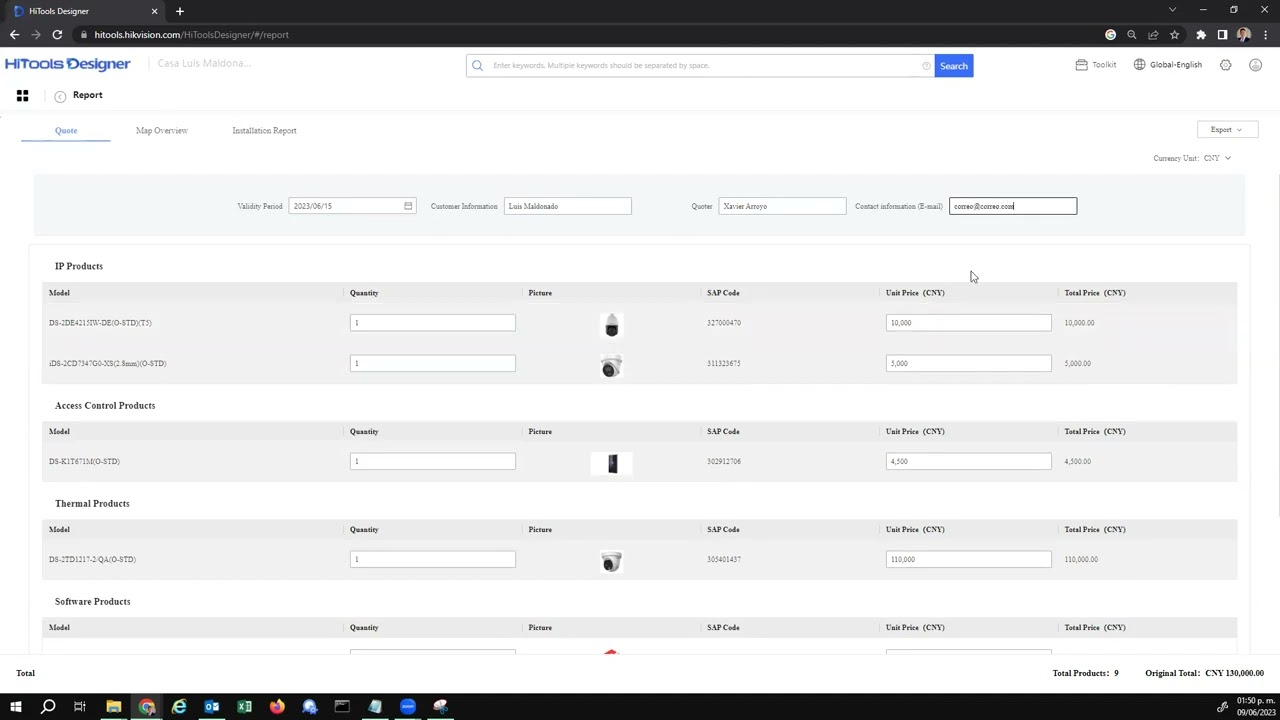Edit the 5,000 unit price field
The width and height of the screenshot is (1280, 720).
tap(968, 363)
